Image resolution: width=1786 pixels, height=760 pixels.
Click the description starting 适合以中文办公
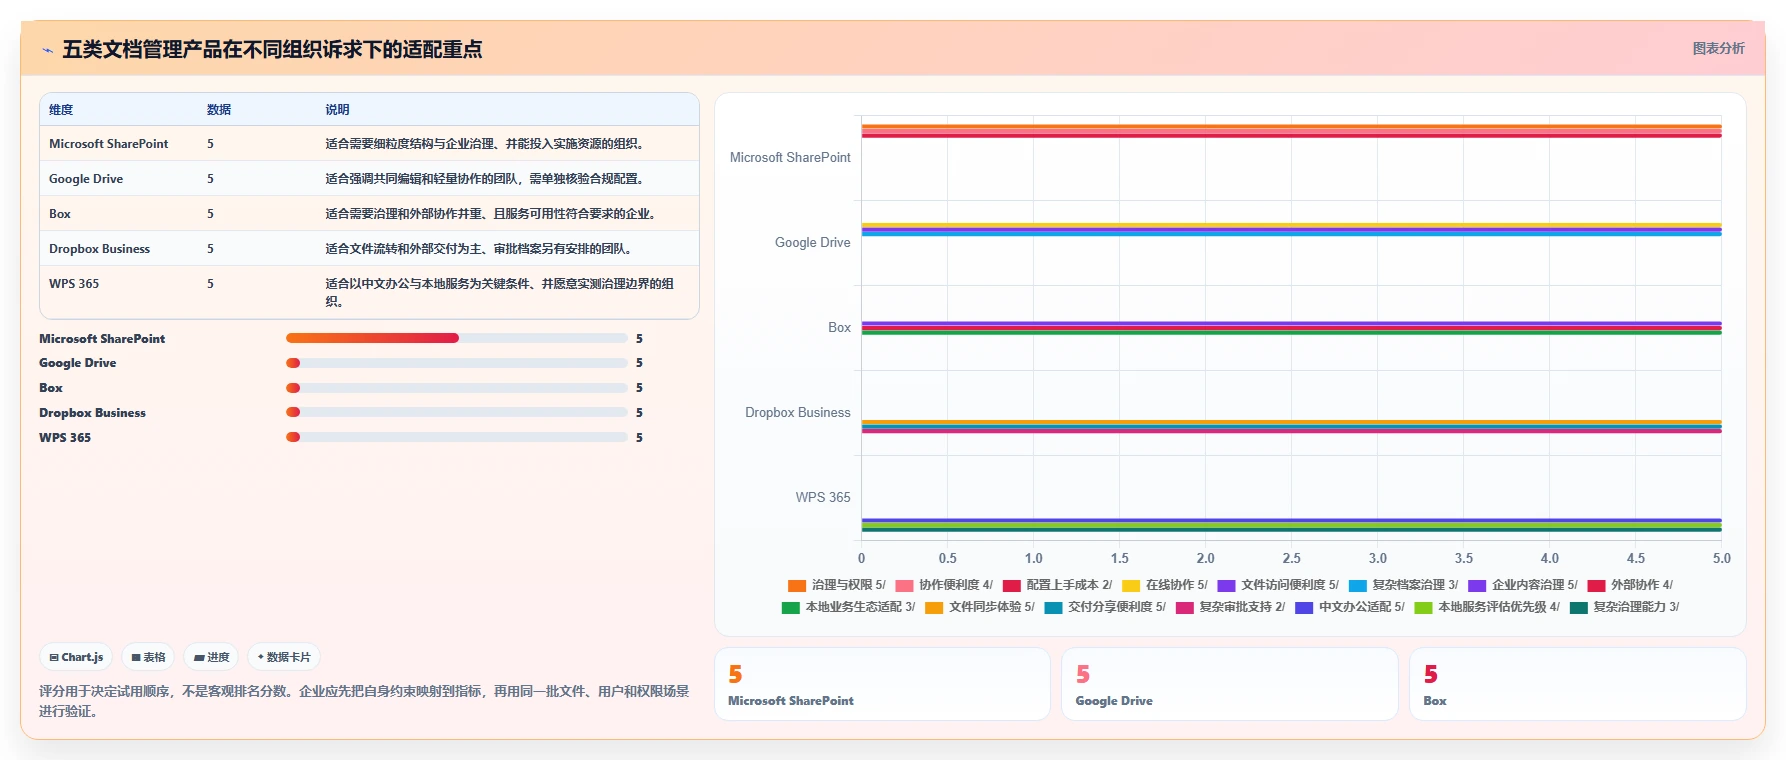[x=500, y=292]
